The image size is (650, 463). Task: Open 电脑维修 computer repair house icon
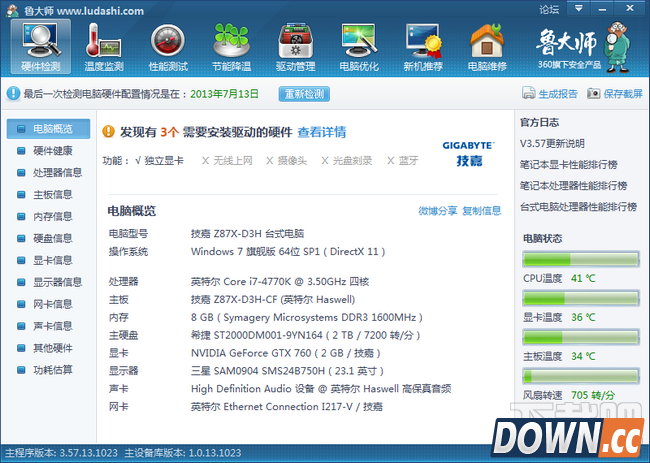coord(487,47)
